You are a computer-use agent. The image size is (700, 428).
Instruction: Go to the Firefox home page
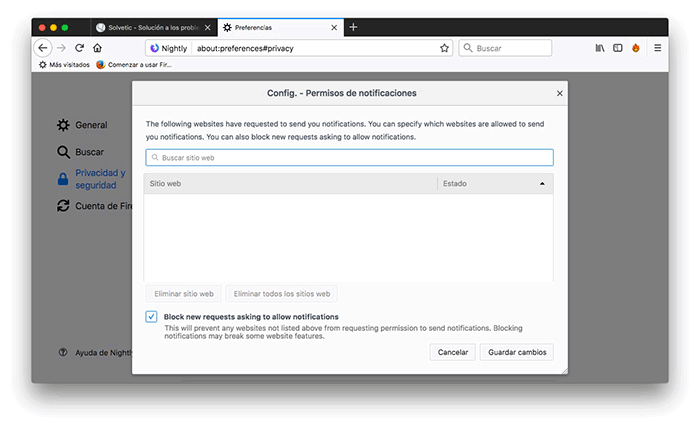point(97,47)
